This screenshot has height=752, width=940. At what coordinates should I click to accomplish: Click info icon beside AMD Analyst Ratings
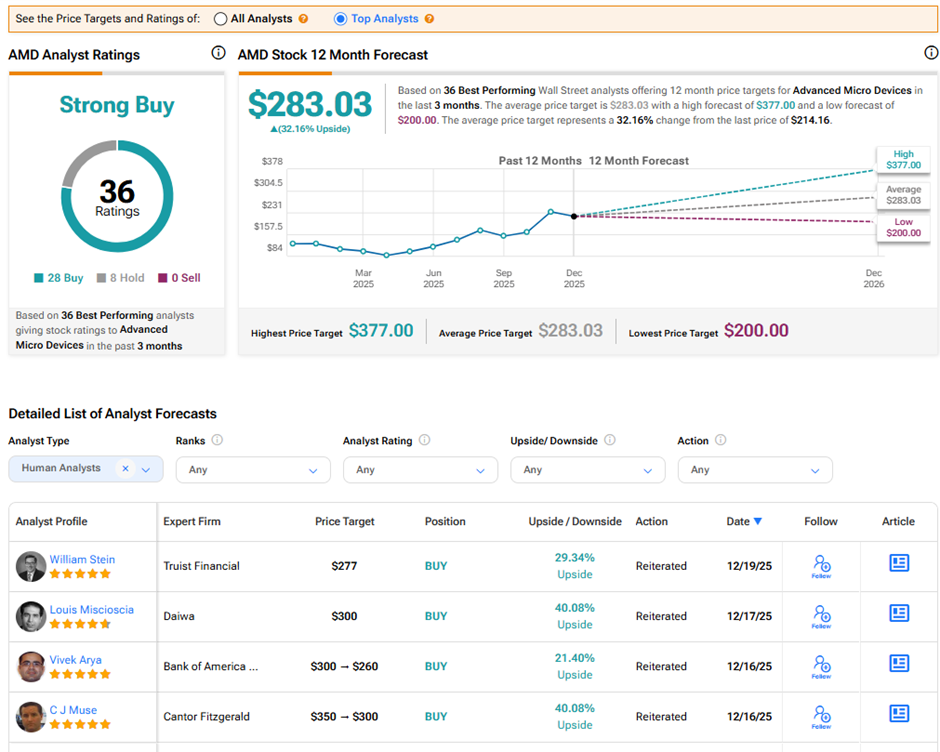click(x=218, y=54)
